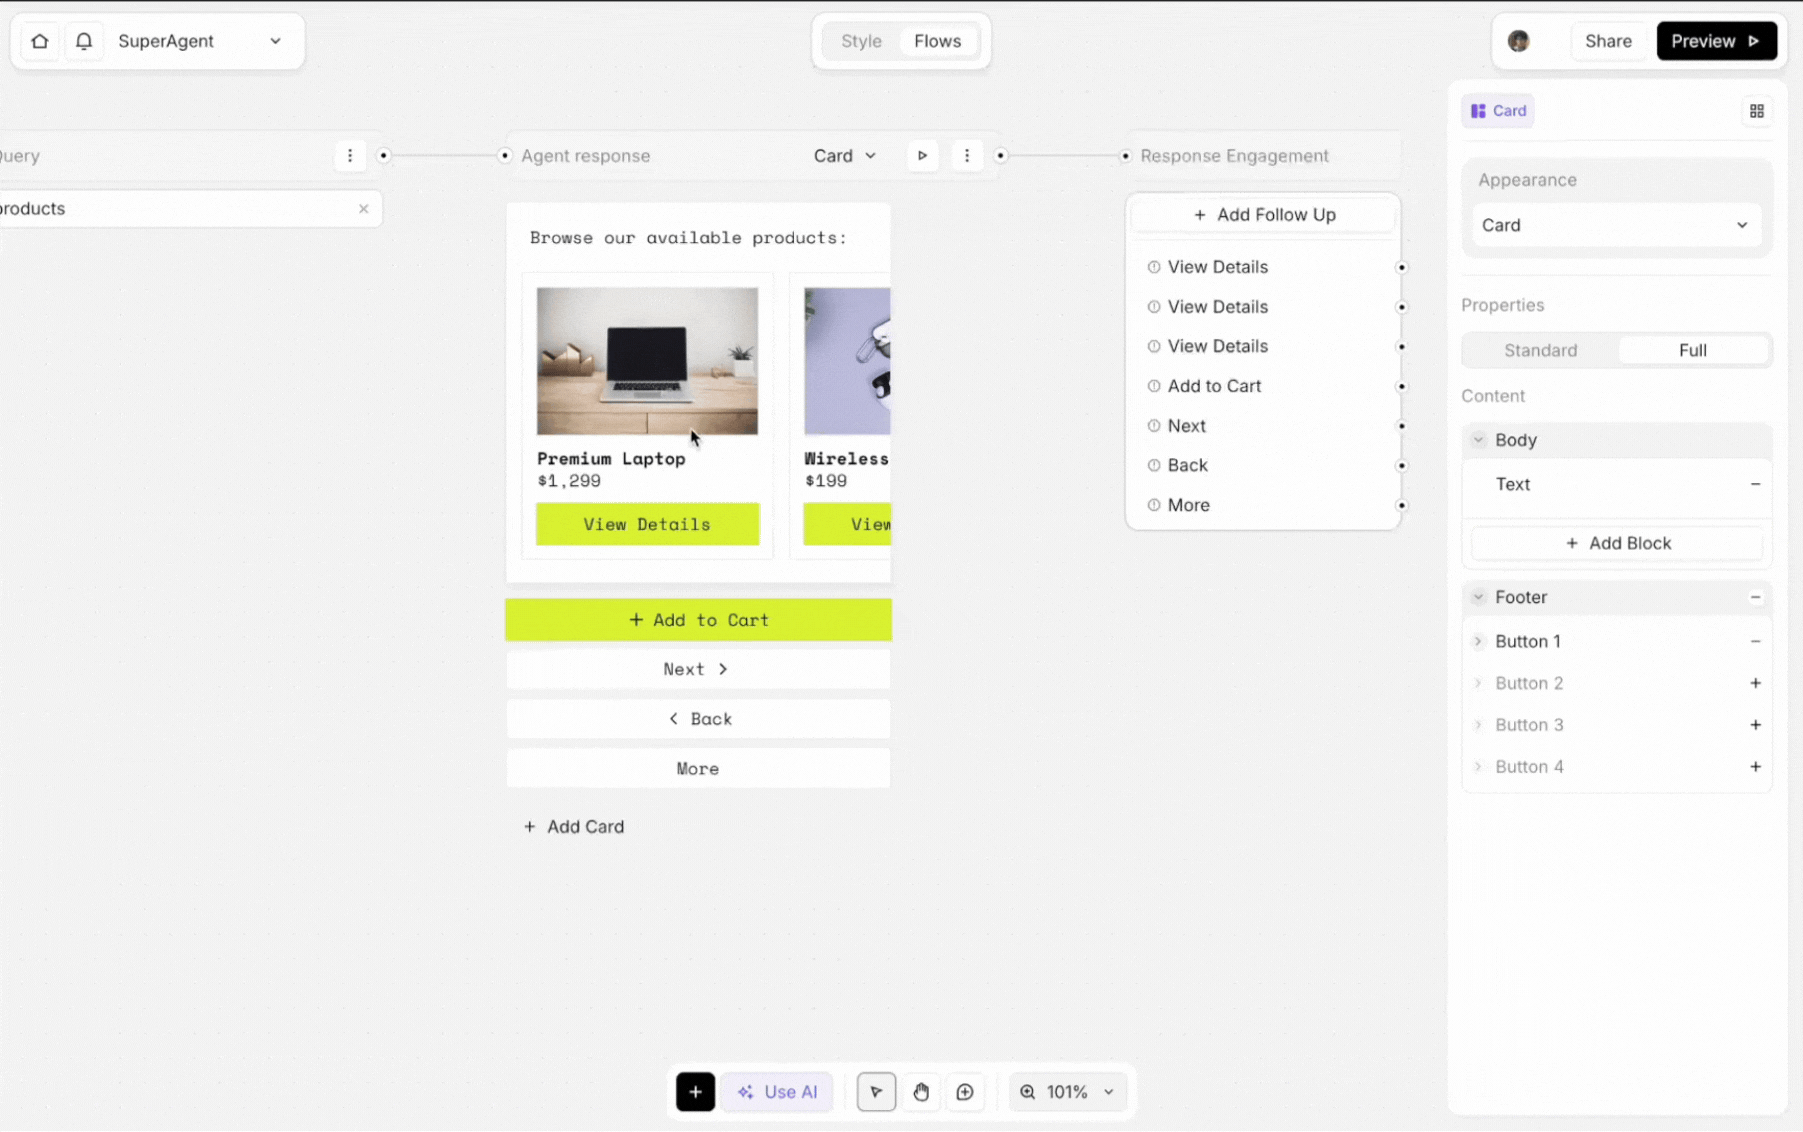Open the grid layout icon in the Card panel
This screenshot has height=1132, width=1803.
(1757, 111)
